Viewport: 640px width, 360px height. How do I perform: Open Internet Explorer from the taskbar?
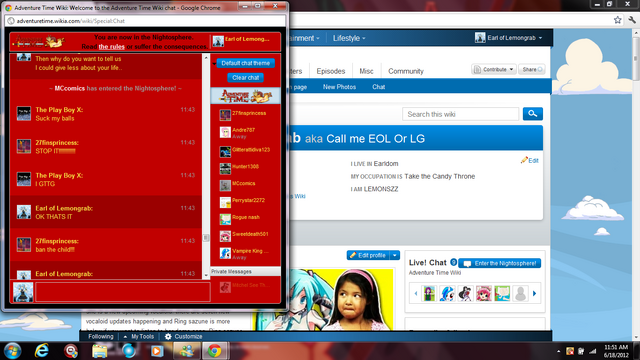click(x=41, y=351)
